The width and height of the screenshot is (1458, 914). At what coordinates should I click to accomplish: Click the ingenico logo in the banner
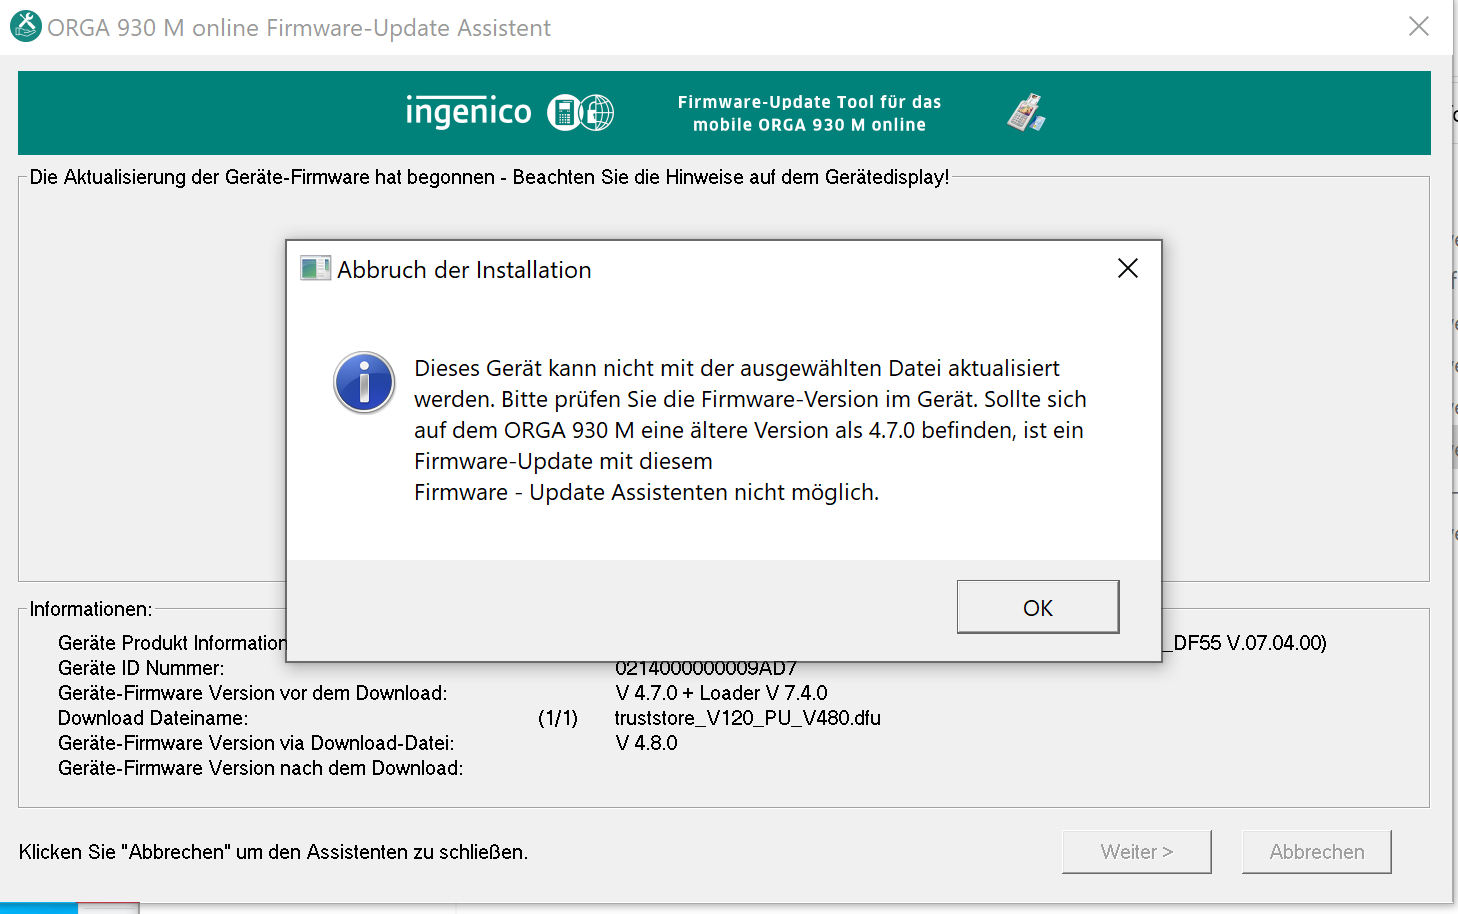pyautogui.click(x=468, y=111)
